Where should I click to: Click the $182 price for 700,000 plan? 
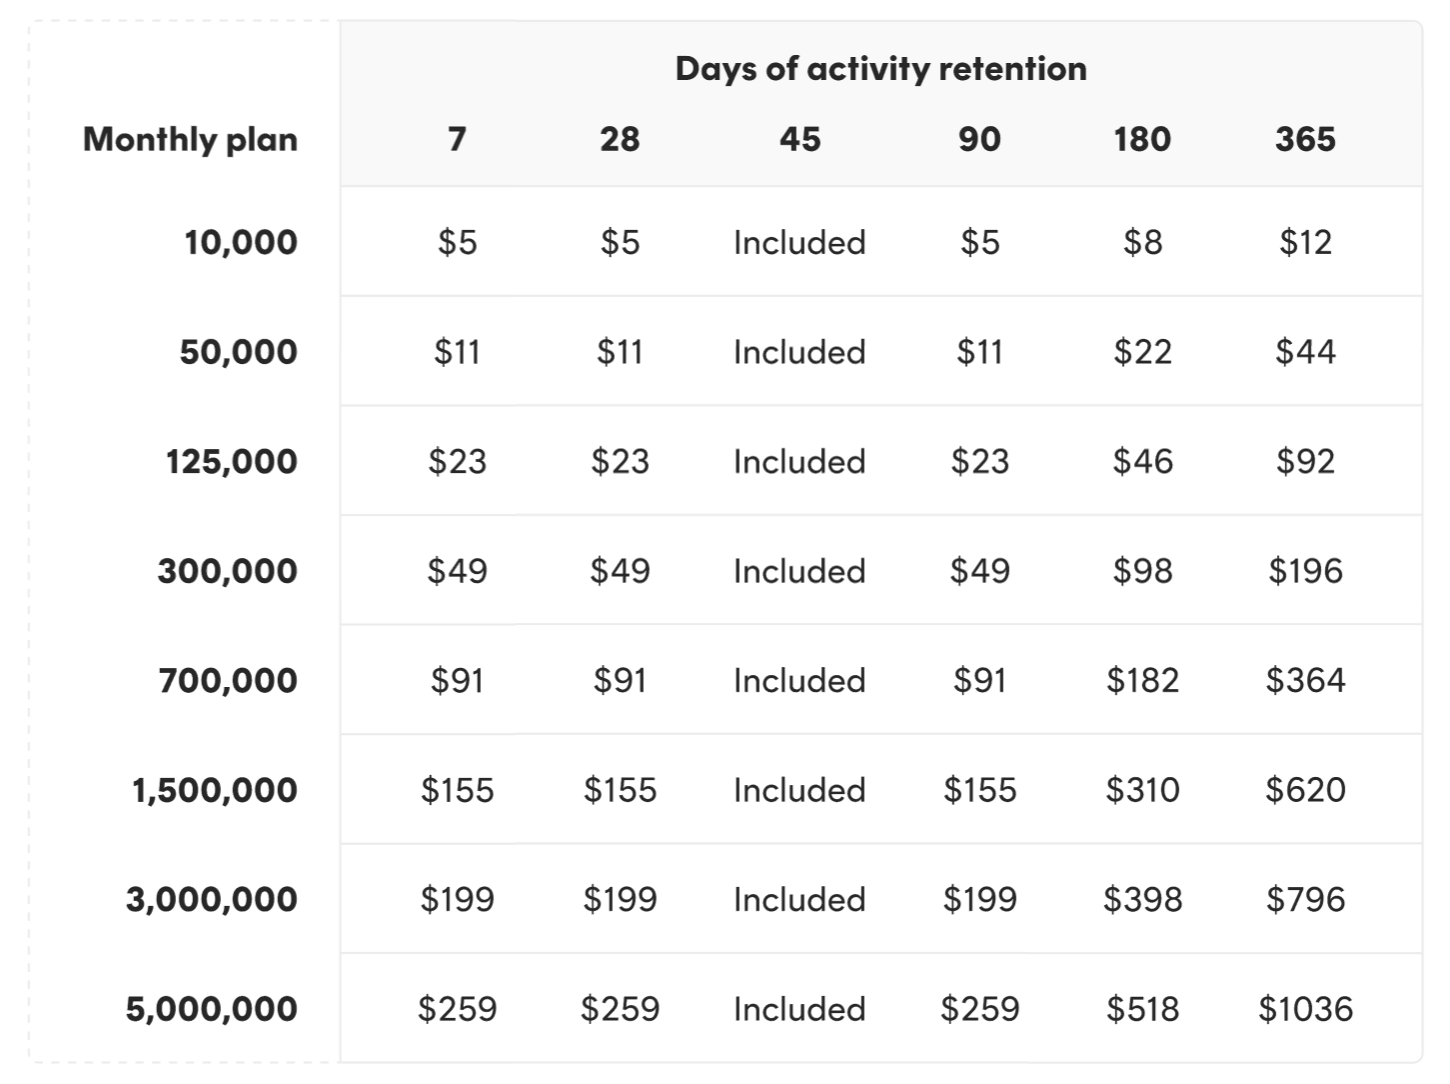tap(1142, 680)
